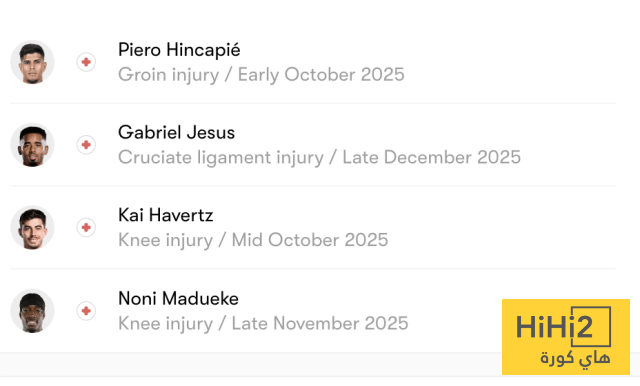Viewport: 640px width, 386px height.
Task: Open Noni Madueke's player photo
Action: tap(32, 311)
